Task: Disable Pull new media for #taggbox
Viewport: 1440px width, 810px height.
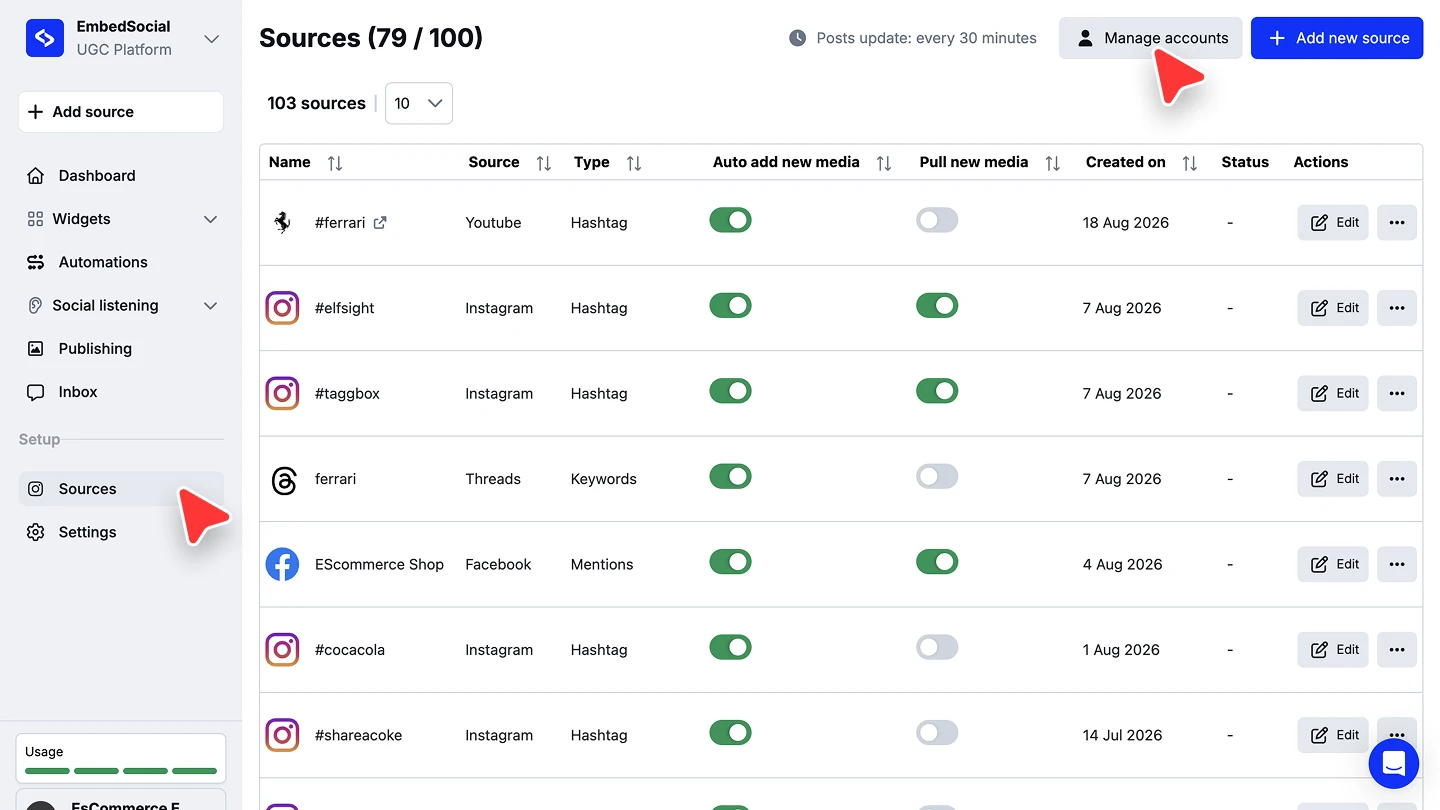Action: tap(937, 391)
